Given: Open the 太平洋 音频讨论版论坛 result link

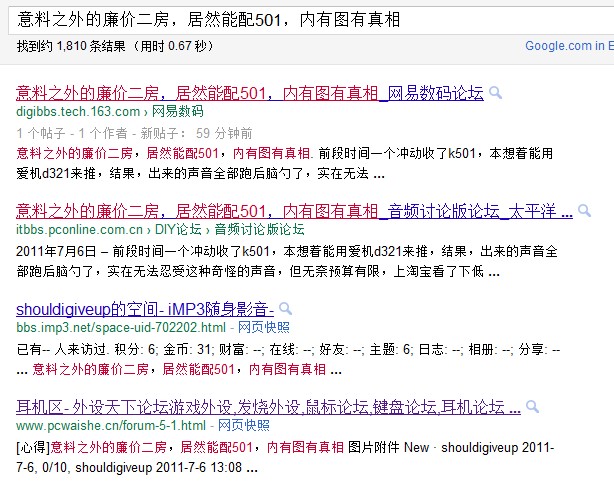Looking at the screenshot, I should [x=294, y=211].
